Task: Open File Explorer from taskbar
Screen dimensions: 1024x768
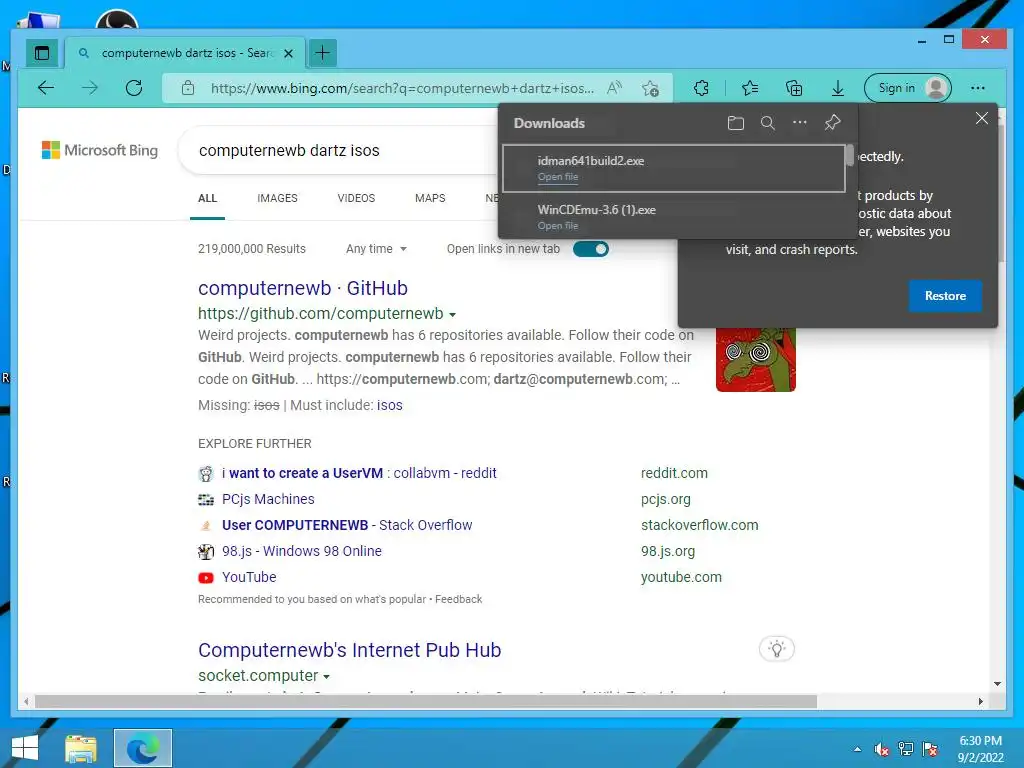Action: 81,748
